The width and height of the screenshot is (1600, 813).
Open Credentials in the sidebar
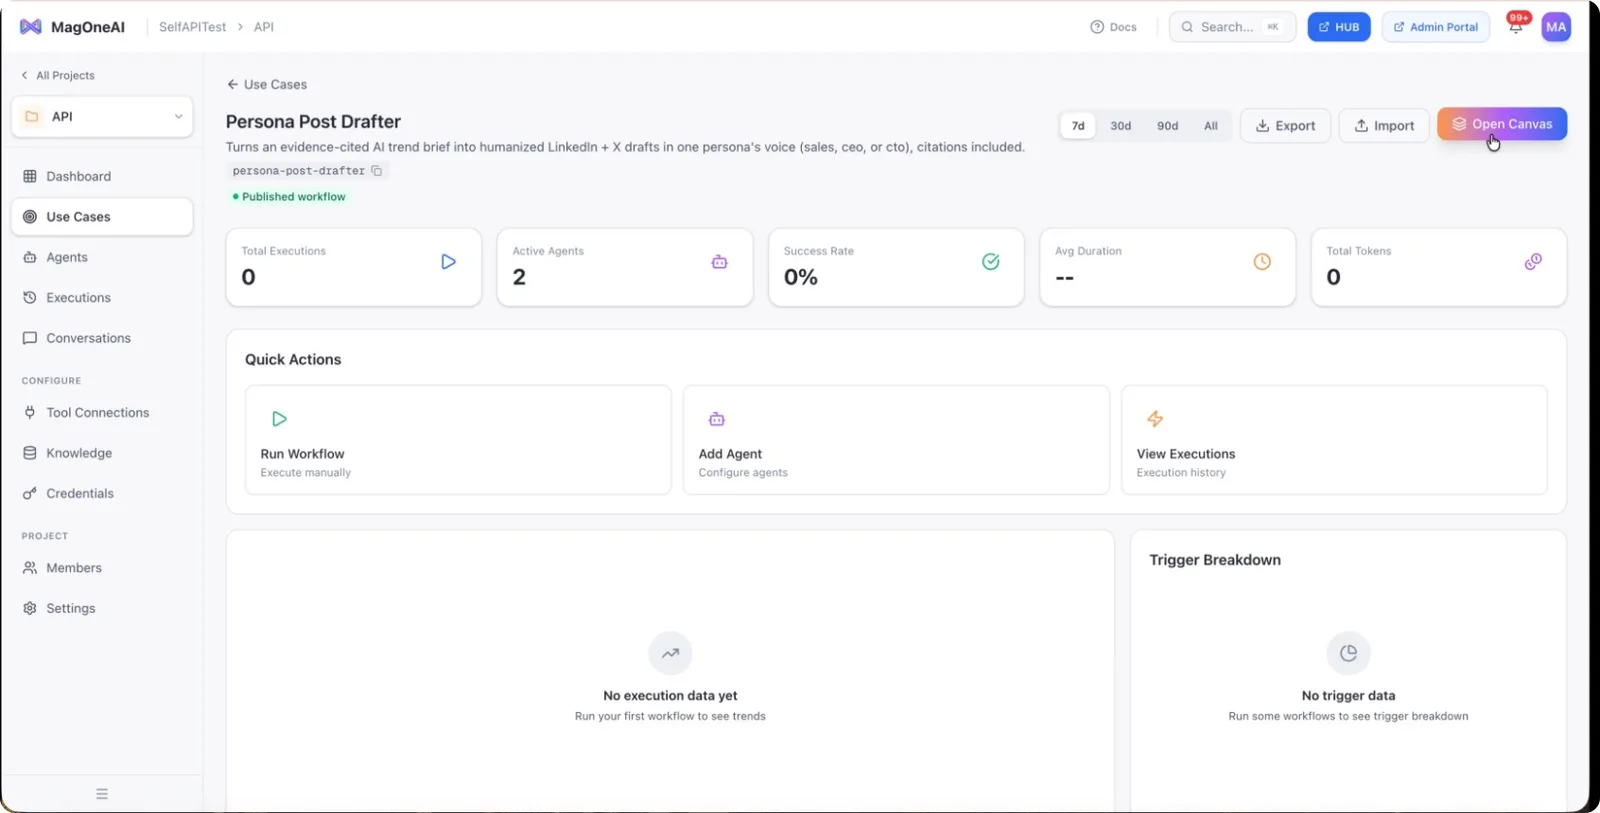click(x=102, y=494)
